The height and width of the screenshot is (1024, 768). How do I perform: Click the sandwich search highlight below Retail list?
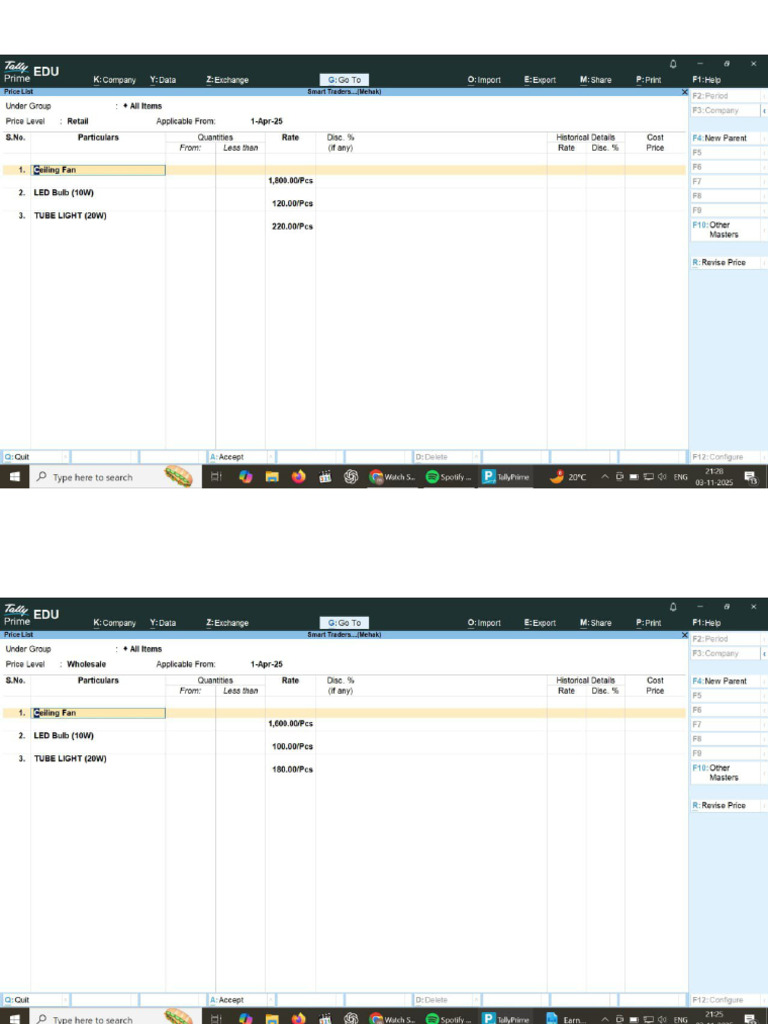(178, 476)
